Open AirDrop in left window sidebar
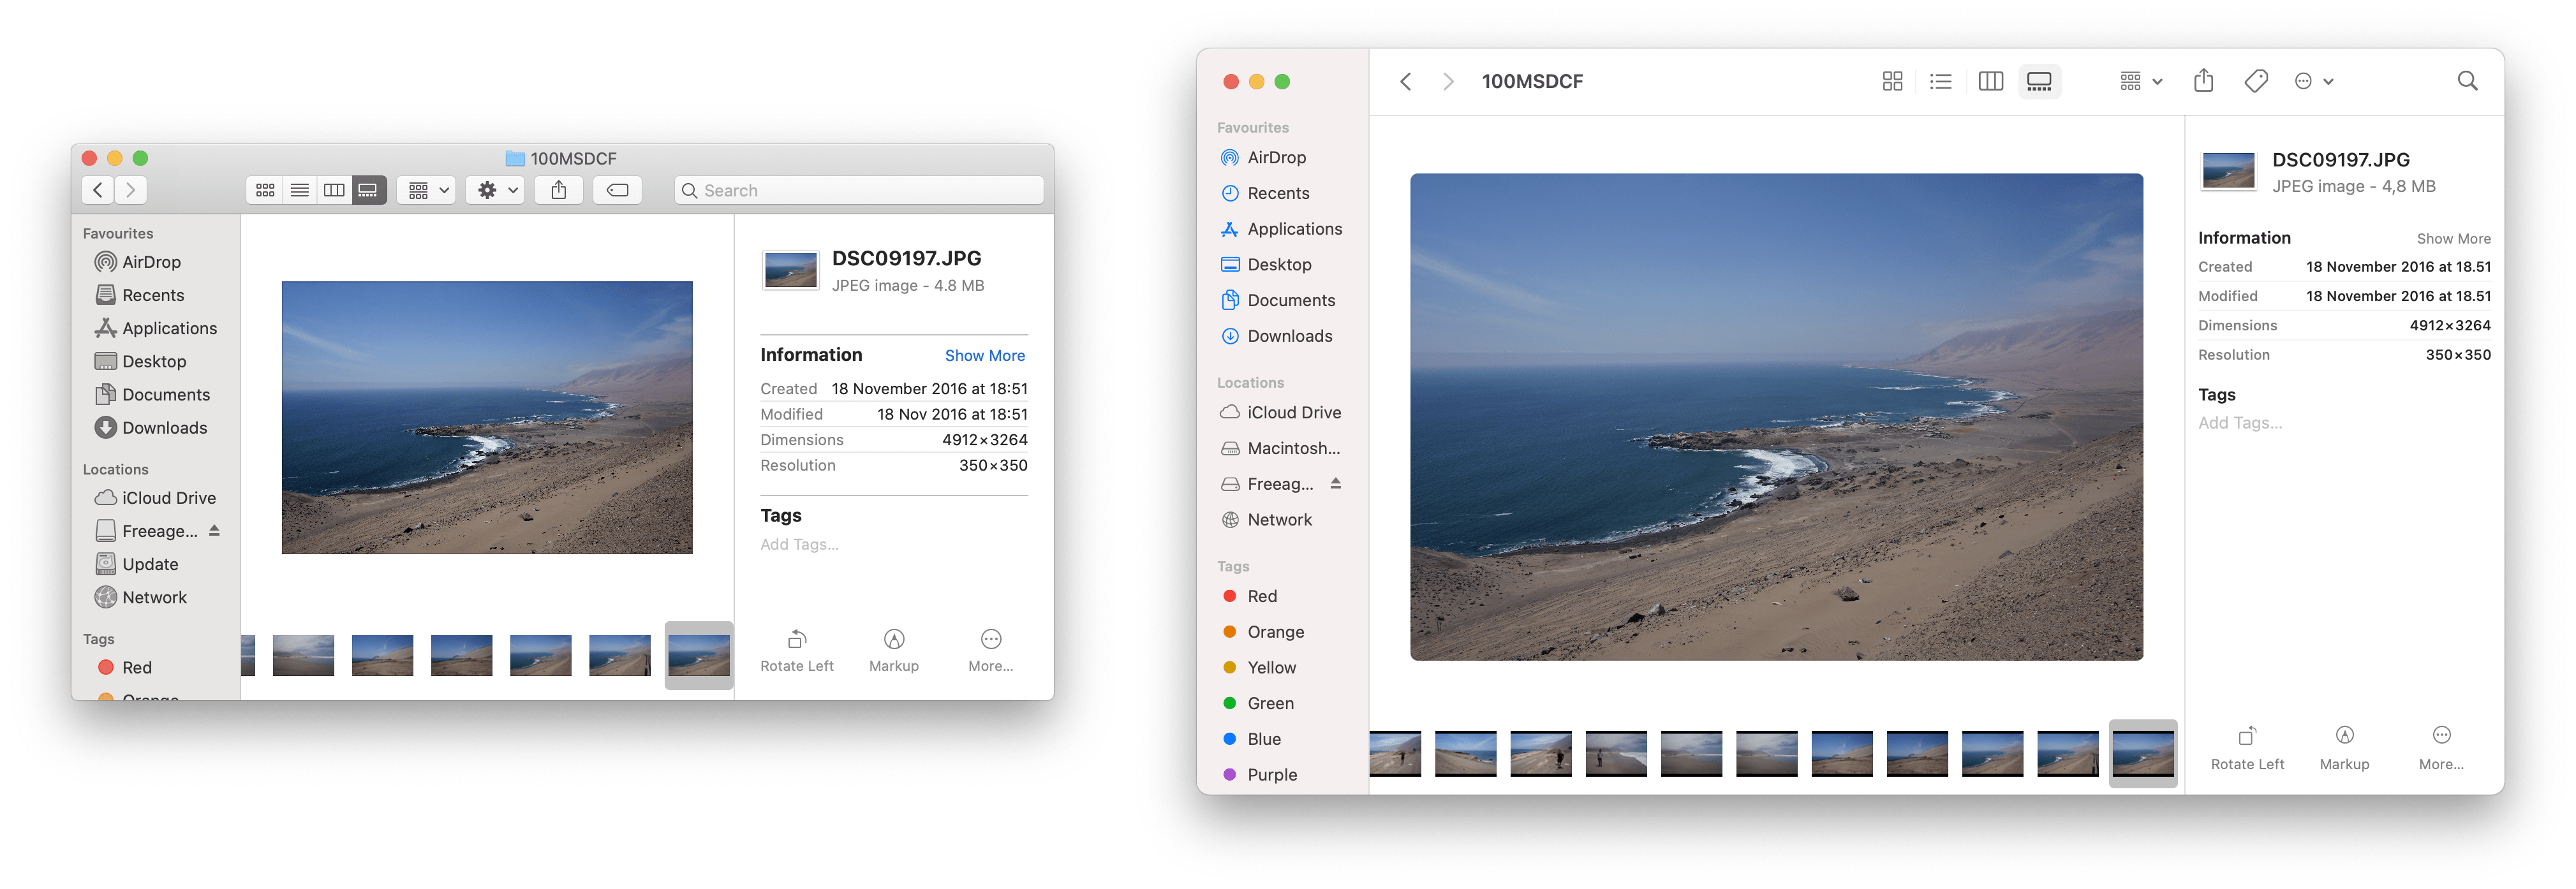The width and height of the screenshot is (2576, 889). pyautogui.click(x=138, y=262)
